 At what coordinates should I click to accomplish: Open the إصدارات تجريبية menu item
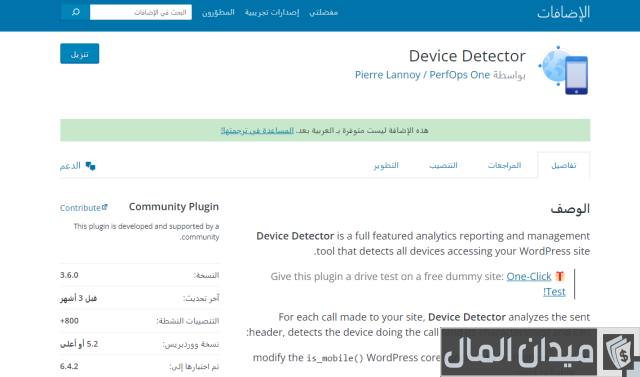tap(272, 12)
